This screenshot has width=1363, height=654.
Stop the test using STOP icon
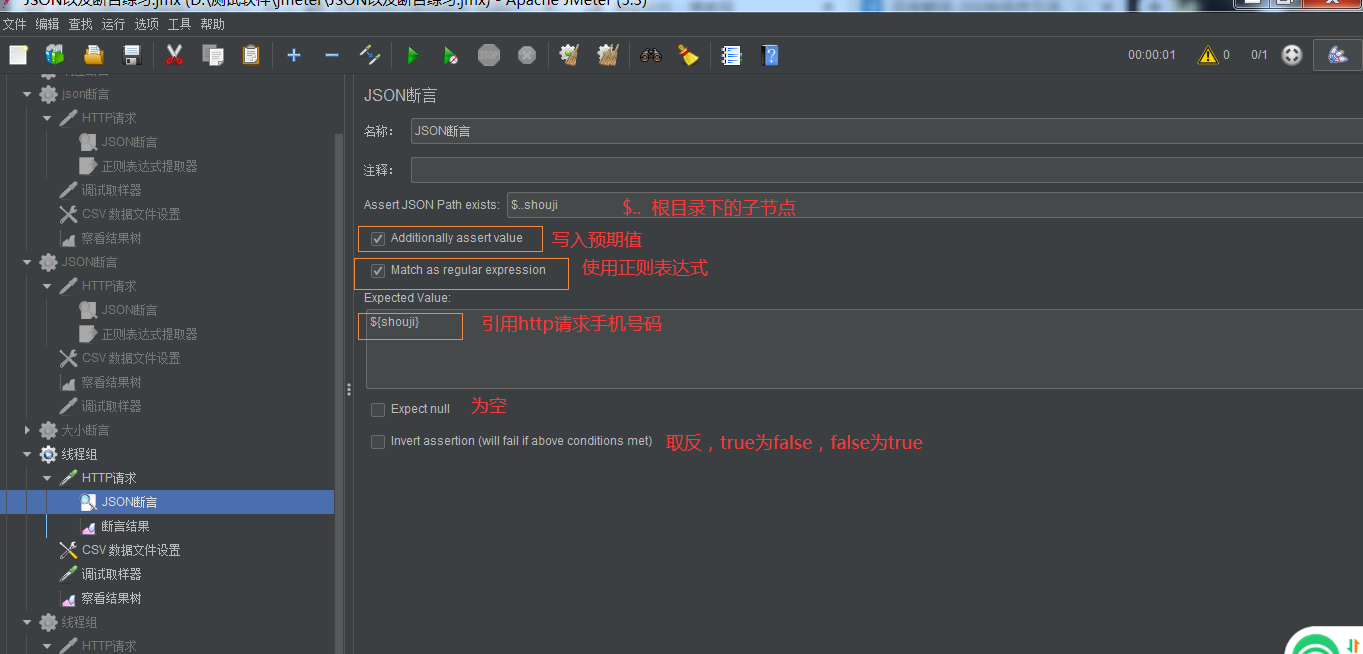pyautogui.click(x=489, y=55)
